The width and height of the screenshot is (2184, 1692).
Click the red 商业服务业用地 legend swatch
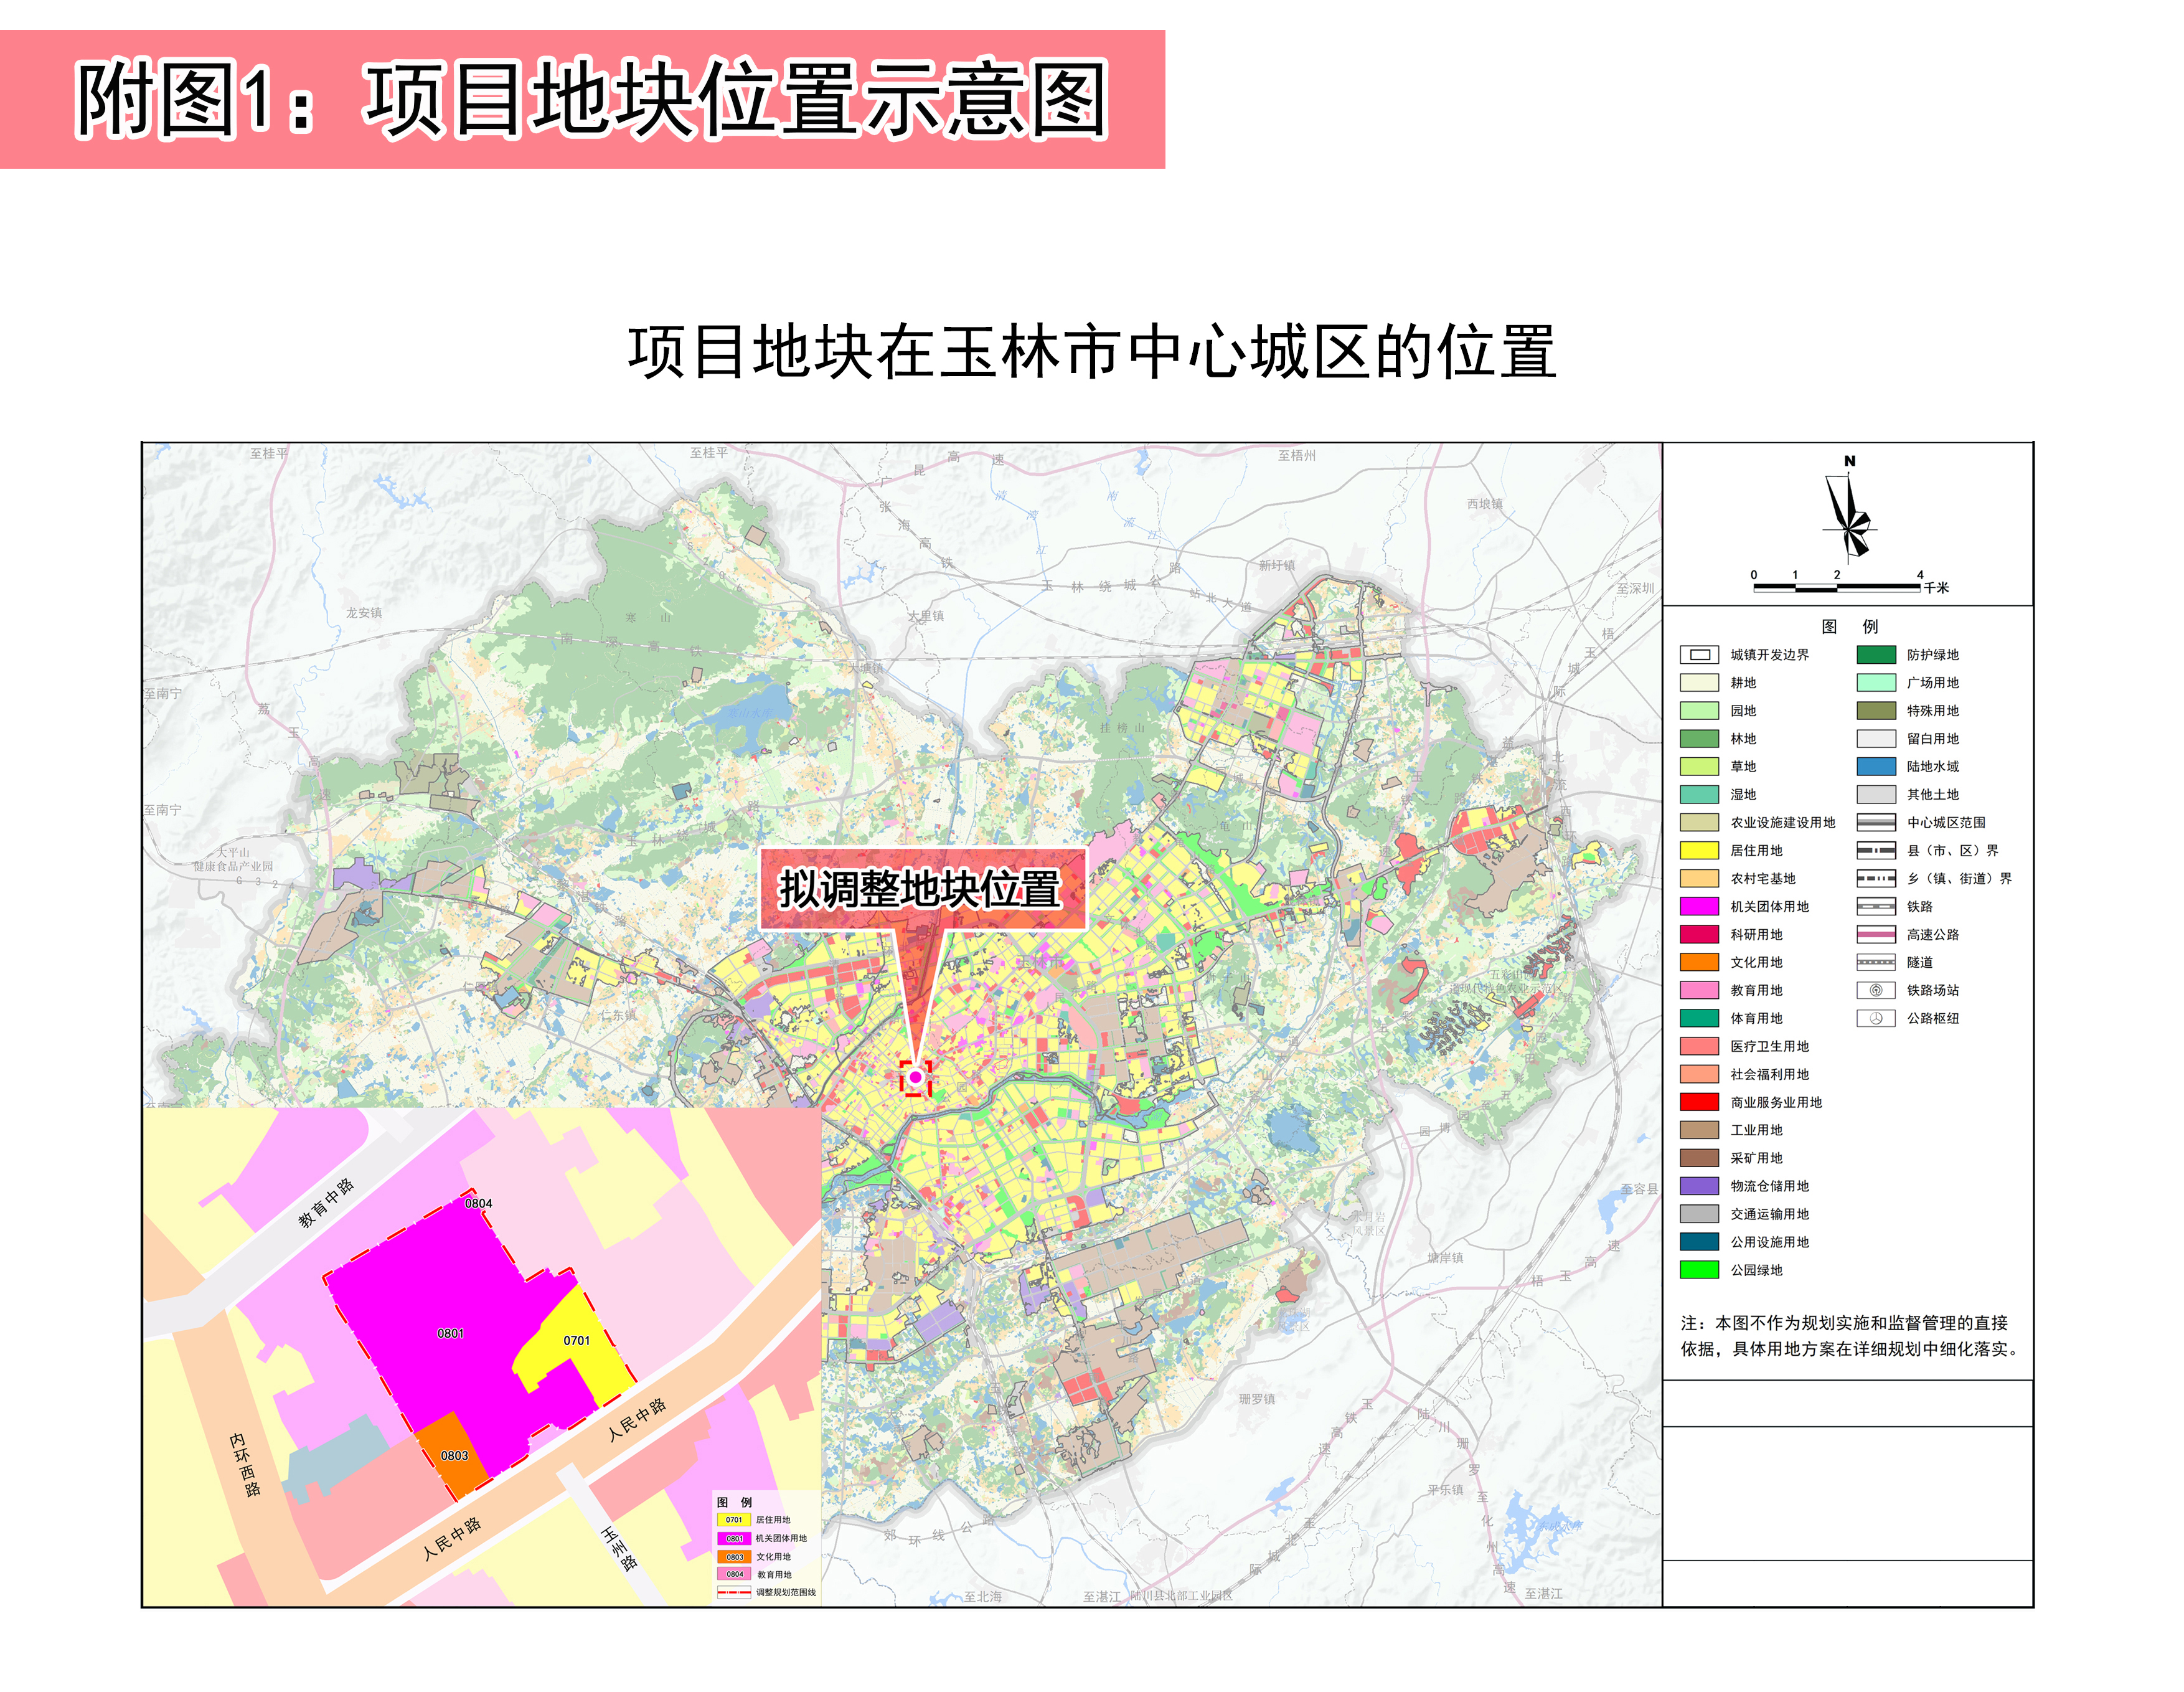click(1699, 1102)
